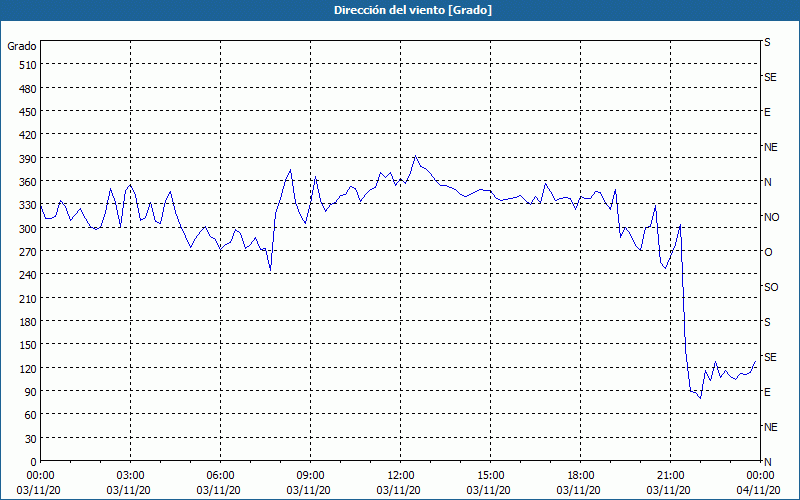
Task: Click the 04/11/20 date label
Action: click(x=758, y=490)
